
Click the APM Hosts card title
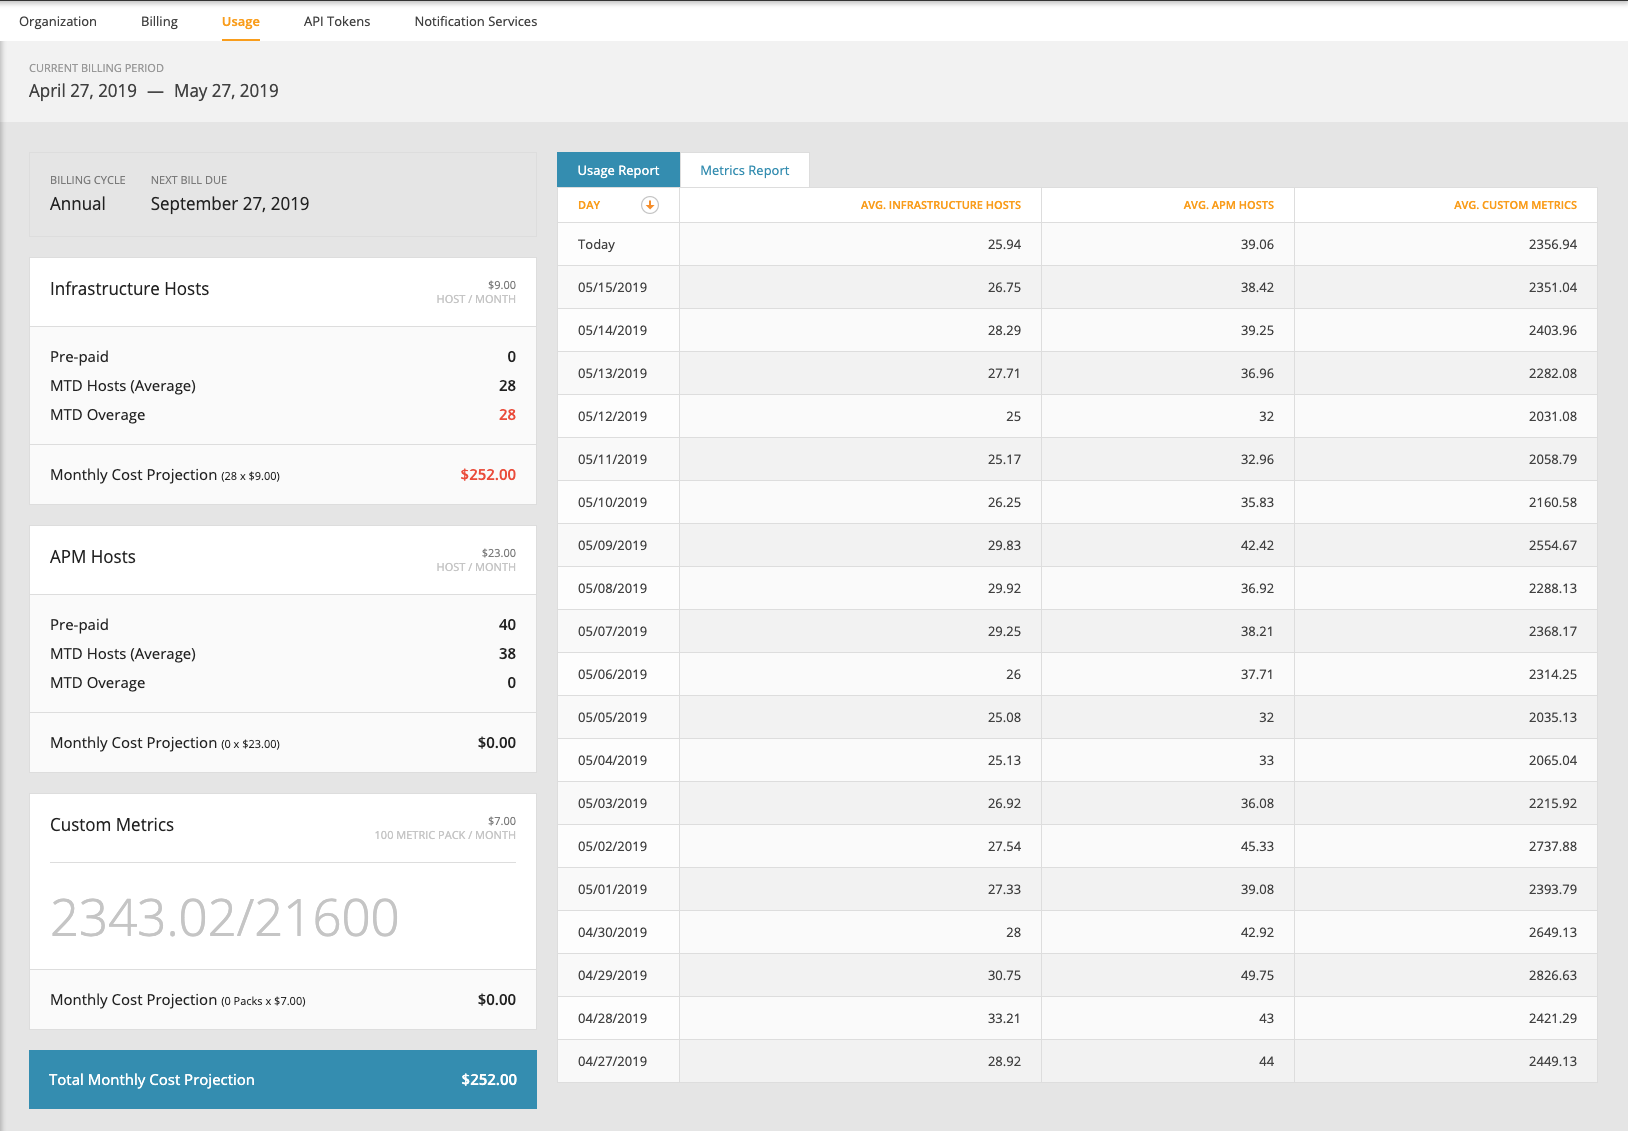click(x=93, y=557)
